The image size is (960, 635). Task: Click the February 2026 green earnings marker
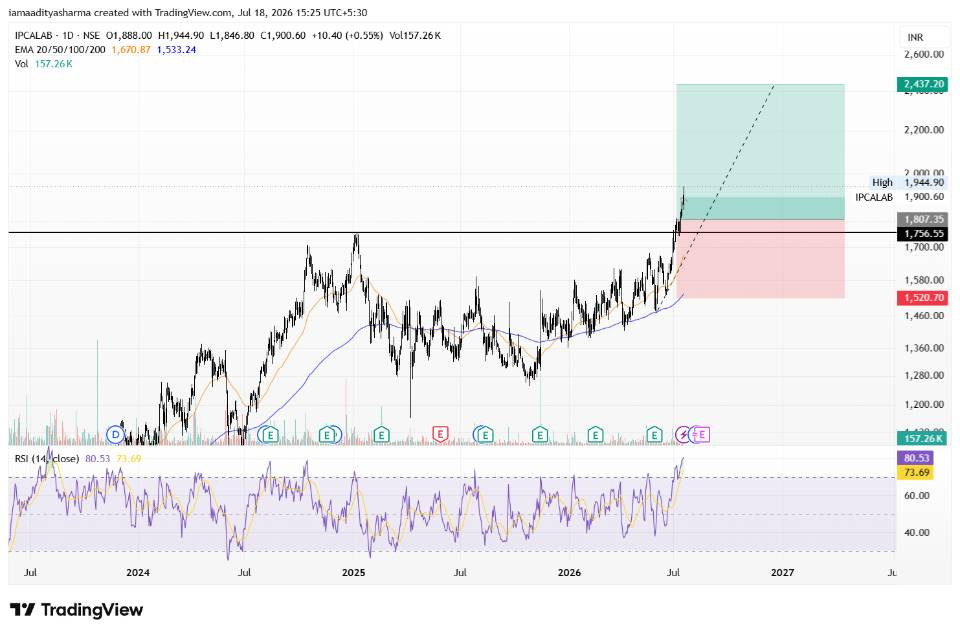click(595, 435)
